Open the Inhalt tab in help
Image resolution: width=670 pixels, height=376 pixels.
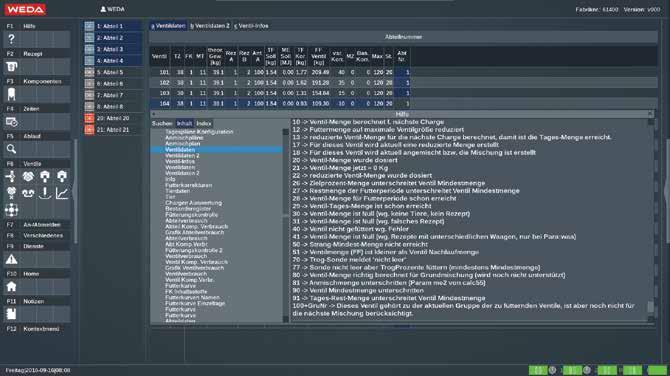tap(185, 123)
